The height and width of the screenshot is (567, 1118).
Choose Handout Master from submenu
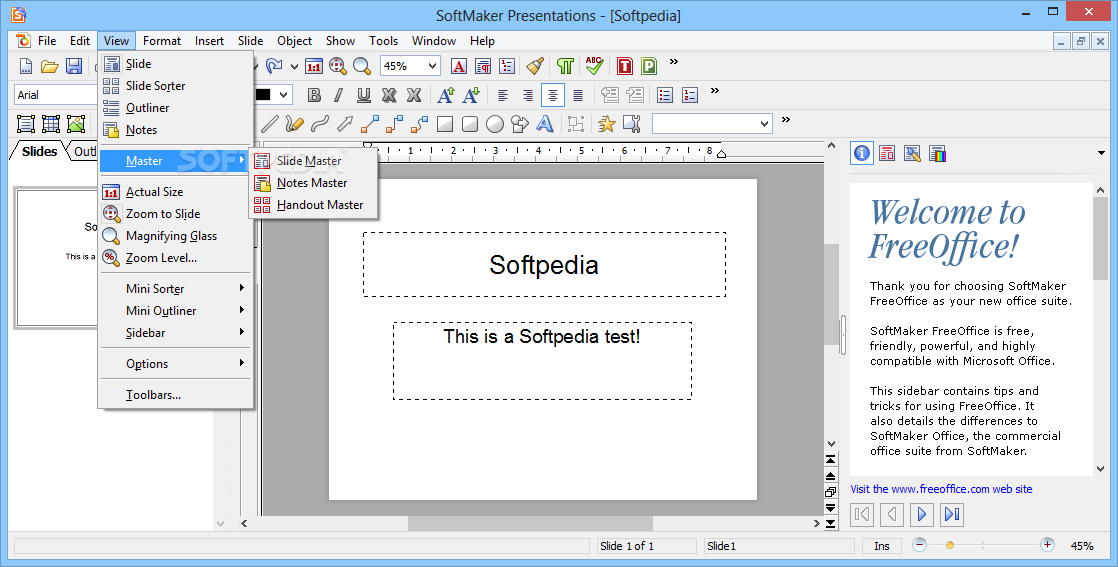click(314, 205)
